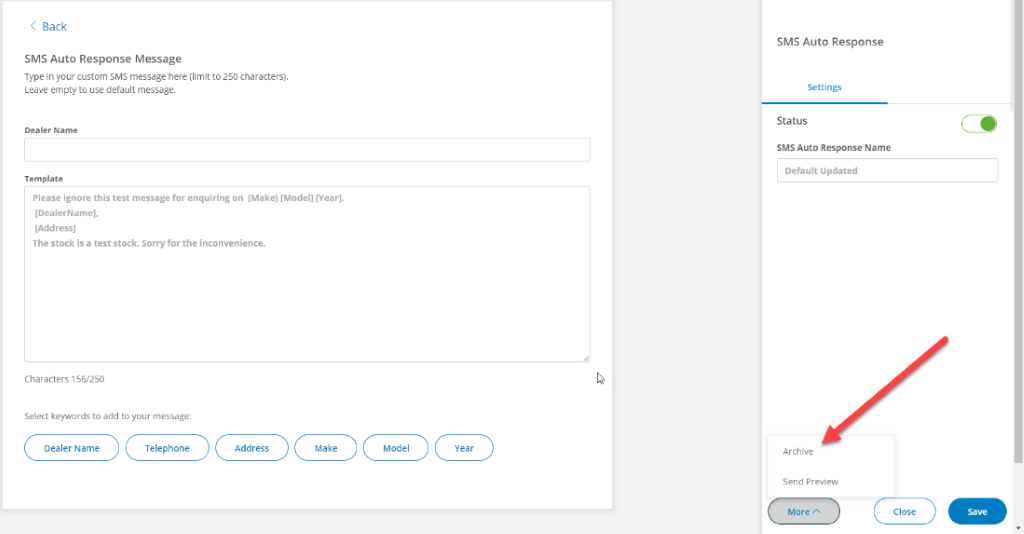Toggle the Status switch off
The image size is (1024, 534).
pos(978,124)
